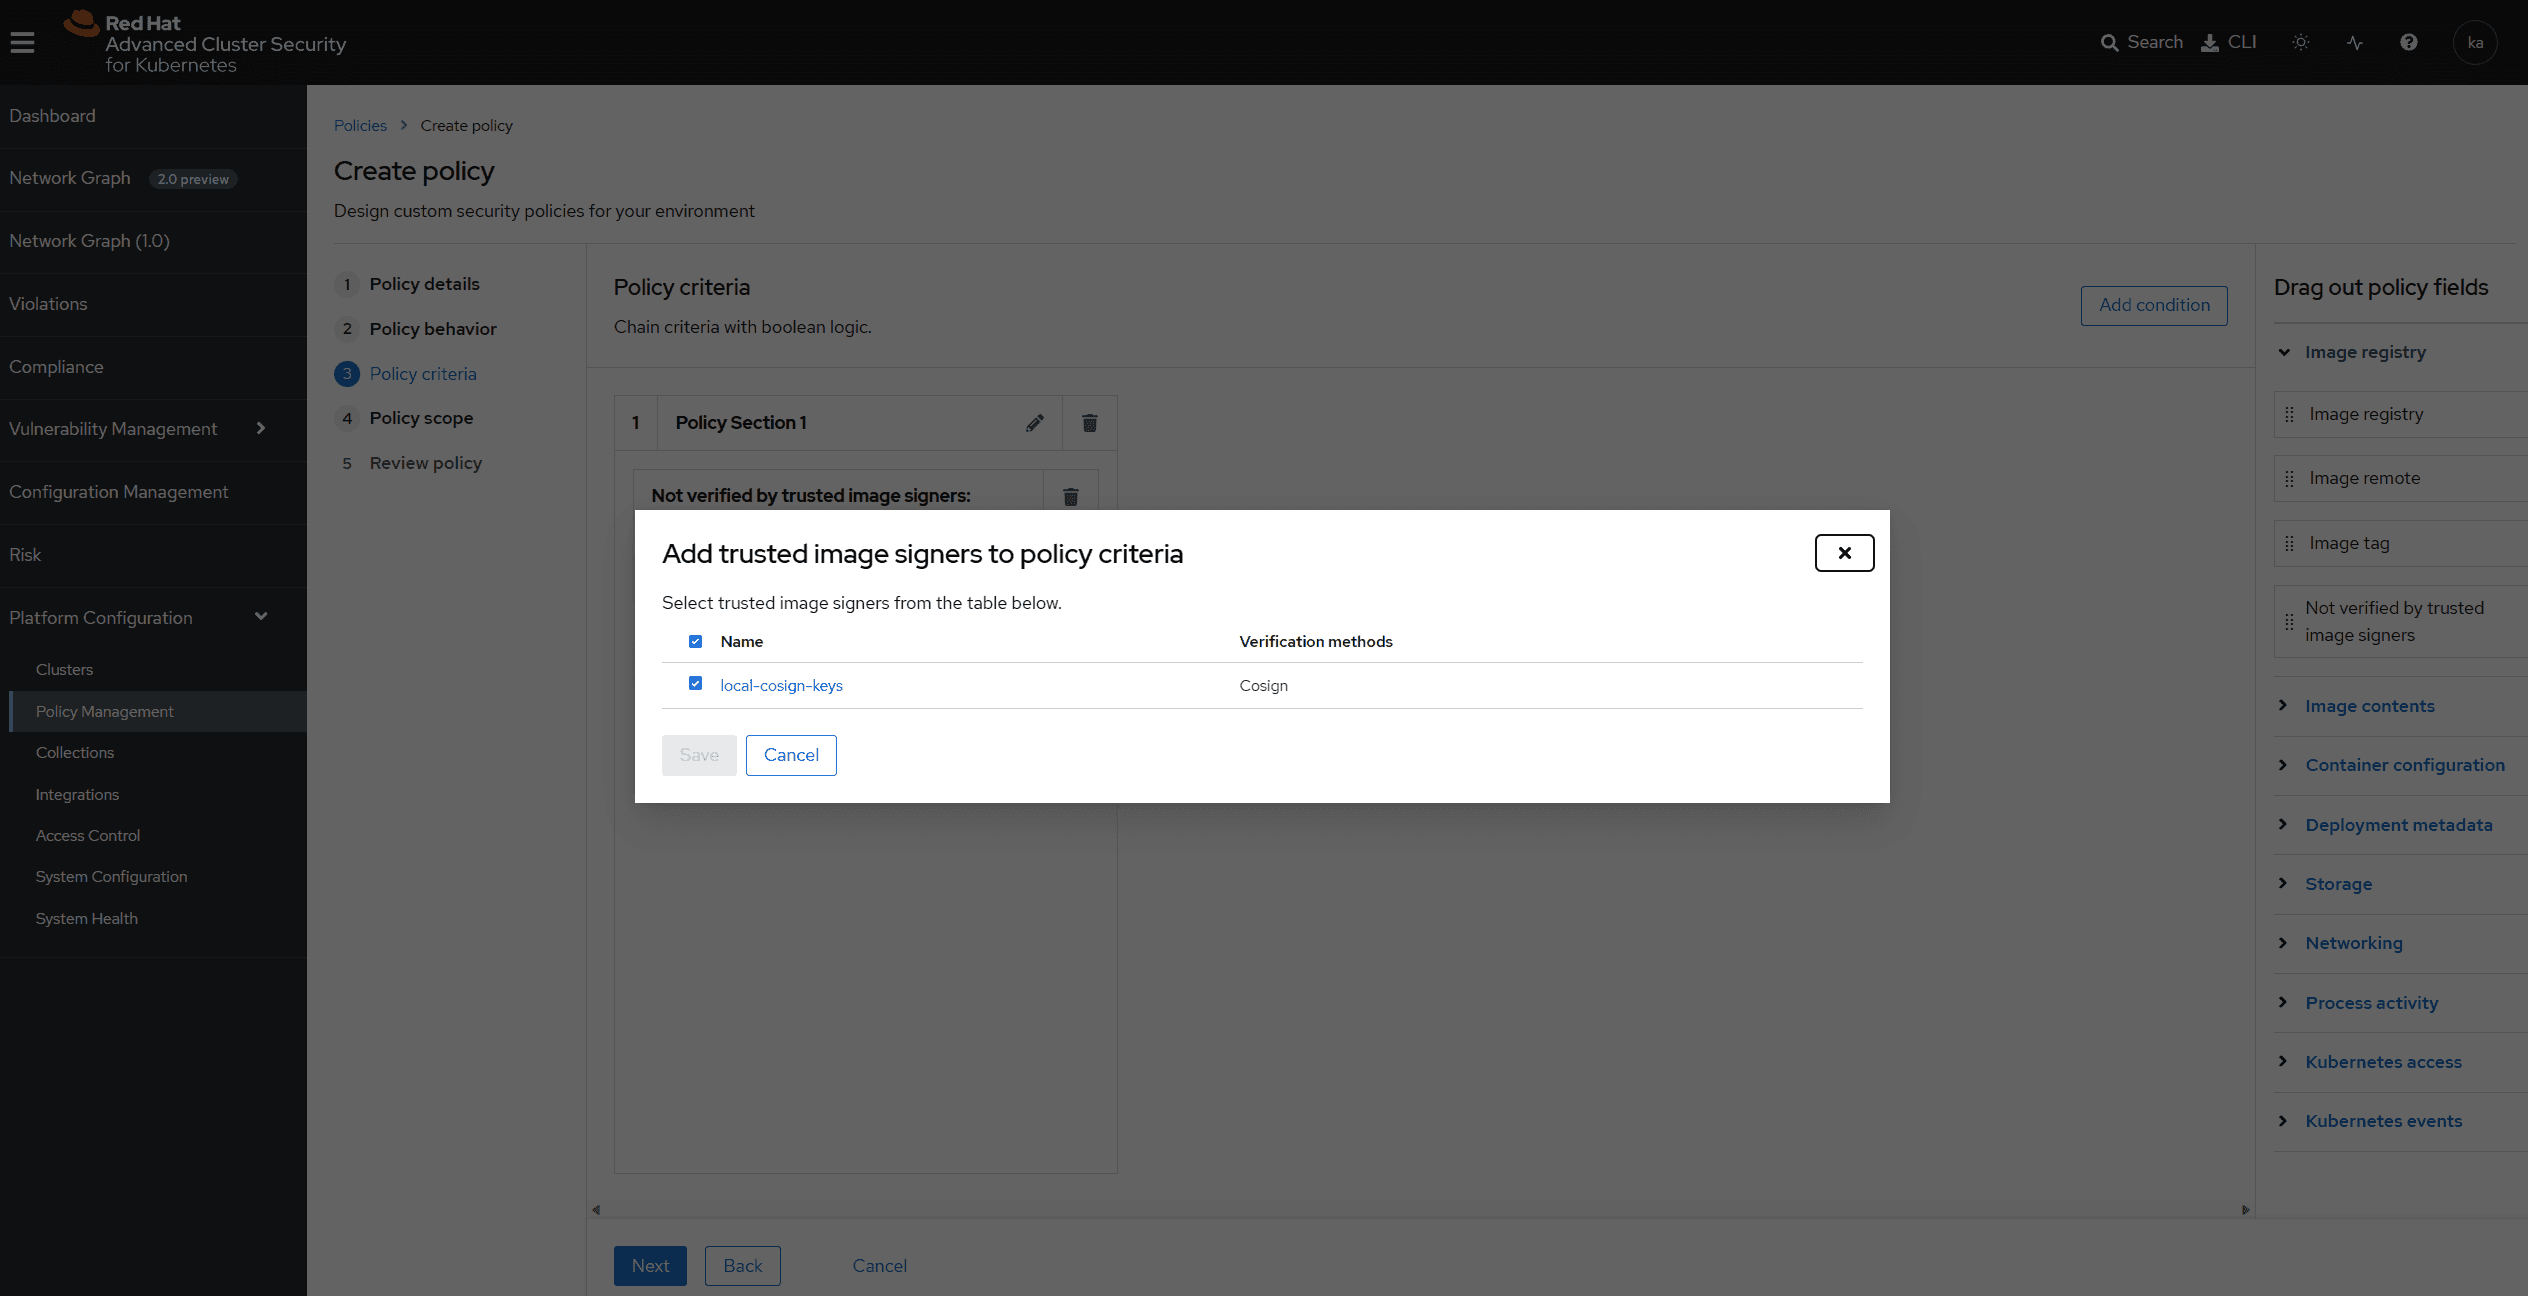Edit Policy Section 1 name with pencil
Viewport: 2528px width, 1296px height.
(x=1035, y=423)
